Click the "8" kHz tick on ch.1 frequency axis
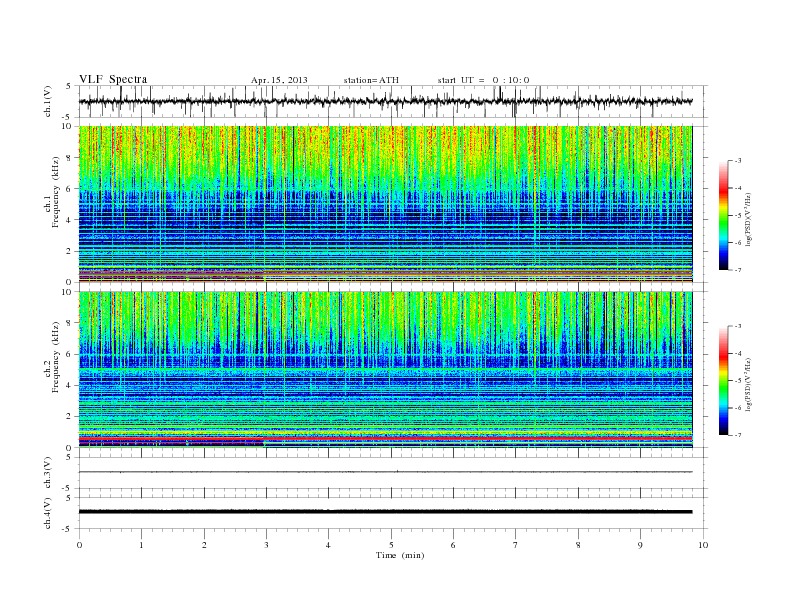This screenshot has width=792, height=612. 69,157
